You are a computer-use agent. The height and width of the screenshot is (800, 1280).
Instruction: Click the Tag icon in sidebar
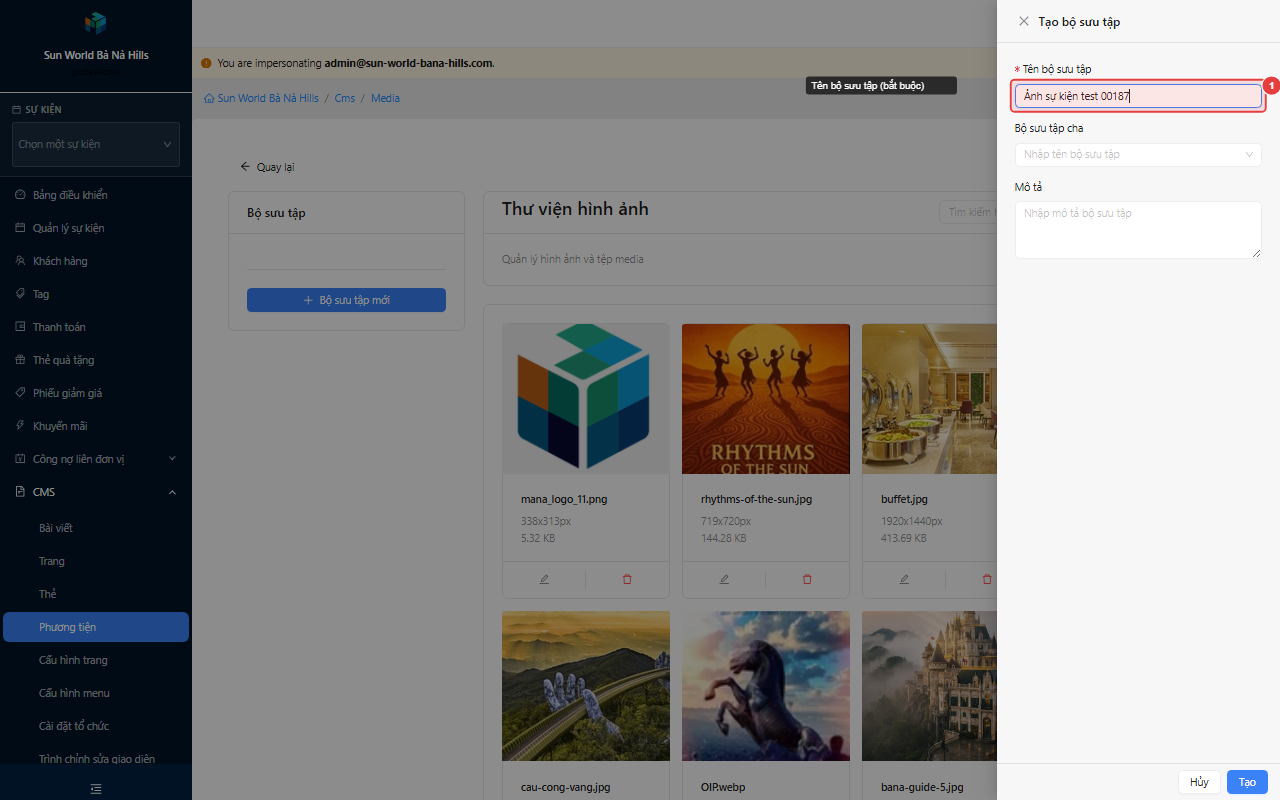[20, 294]
